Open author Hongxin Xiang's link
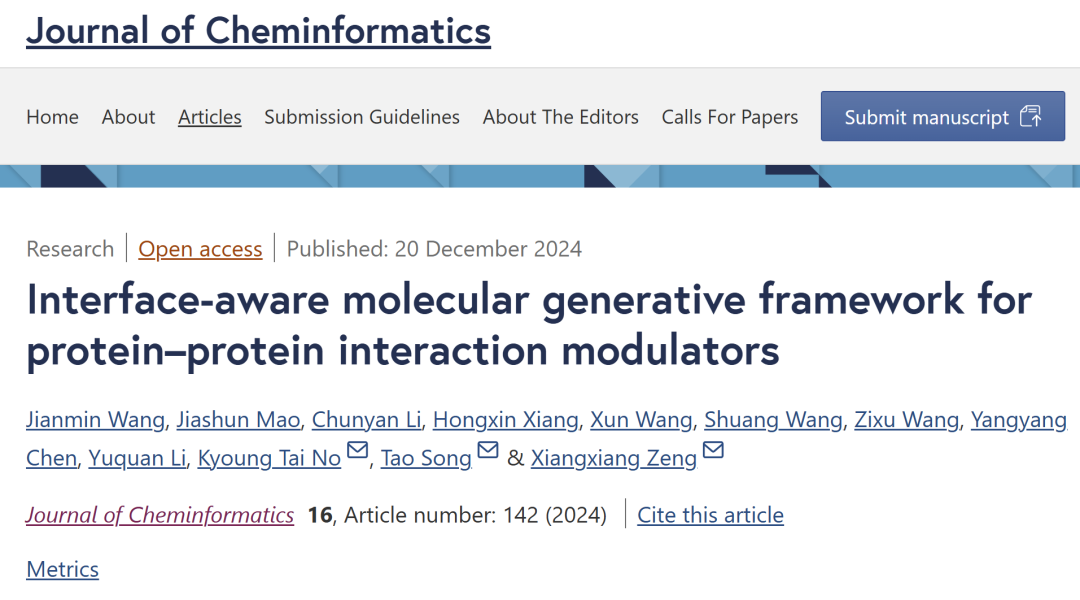 coord(506,420)
